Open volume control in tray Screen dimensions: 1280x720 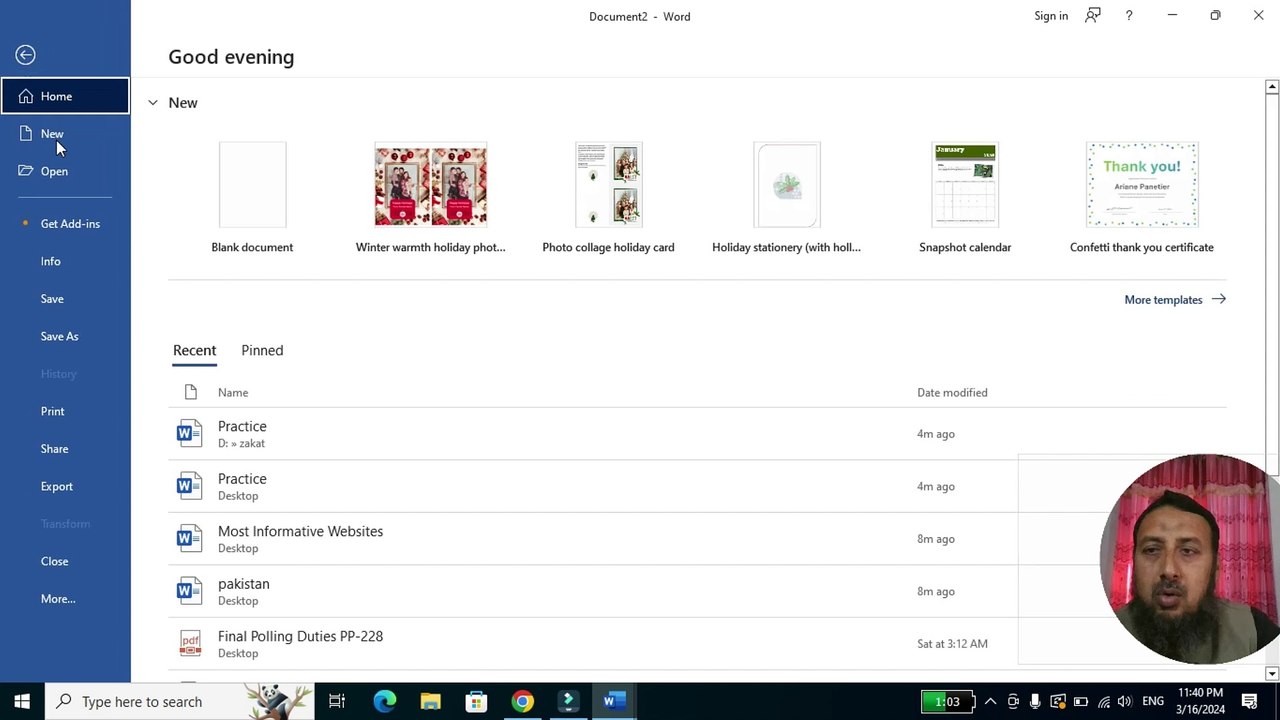(1125, 702)
